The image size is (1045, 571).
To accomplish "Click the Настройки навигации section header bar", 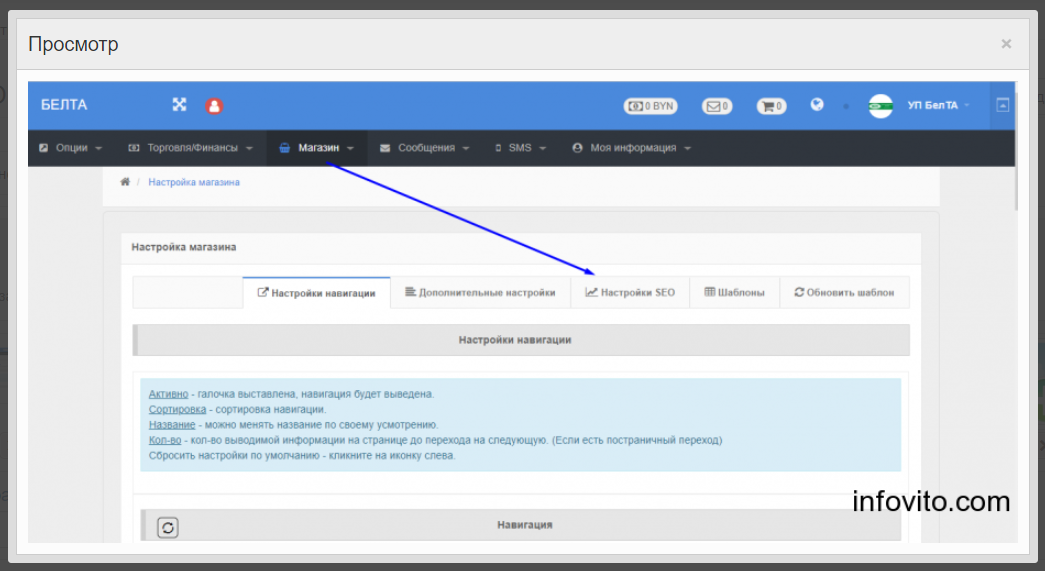I will pos(521,340).
